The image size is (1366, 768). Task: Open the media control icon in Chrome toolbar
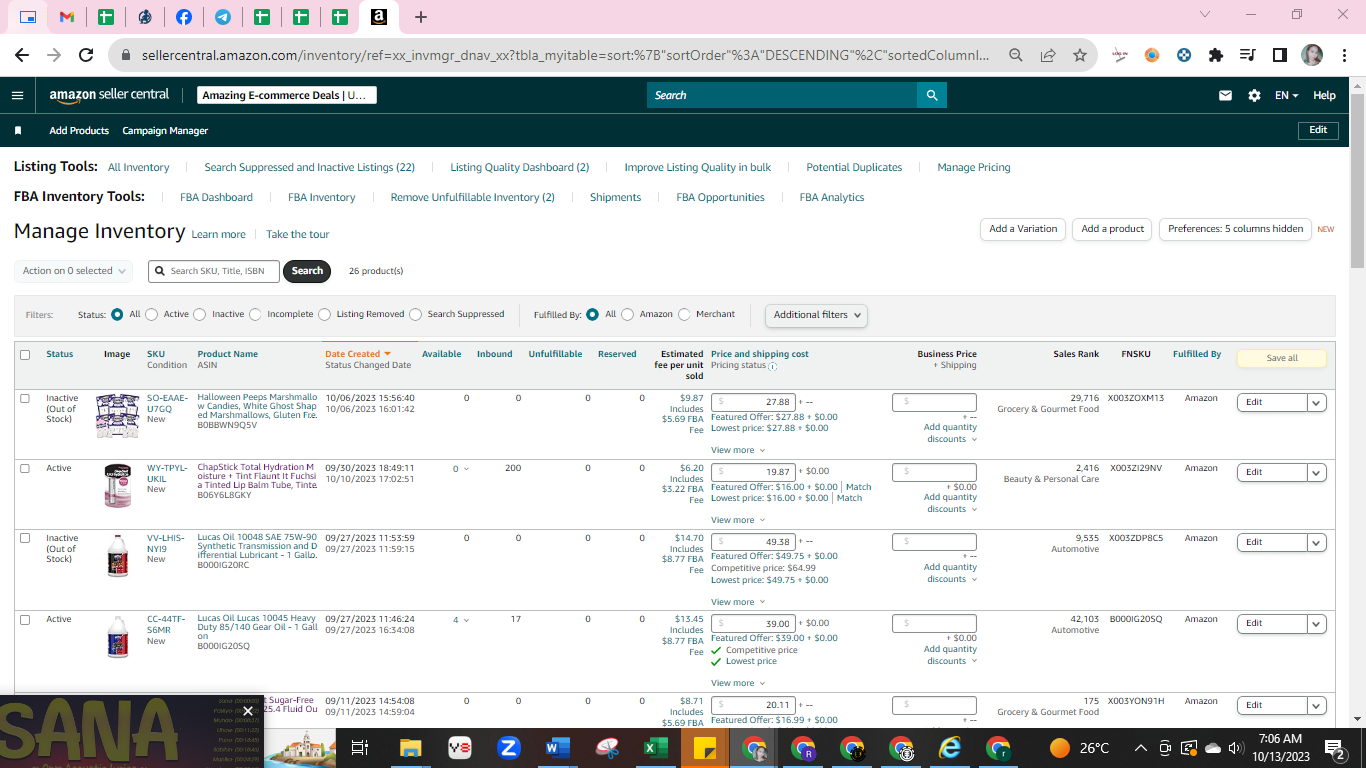point(1248,55)
